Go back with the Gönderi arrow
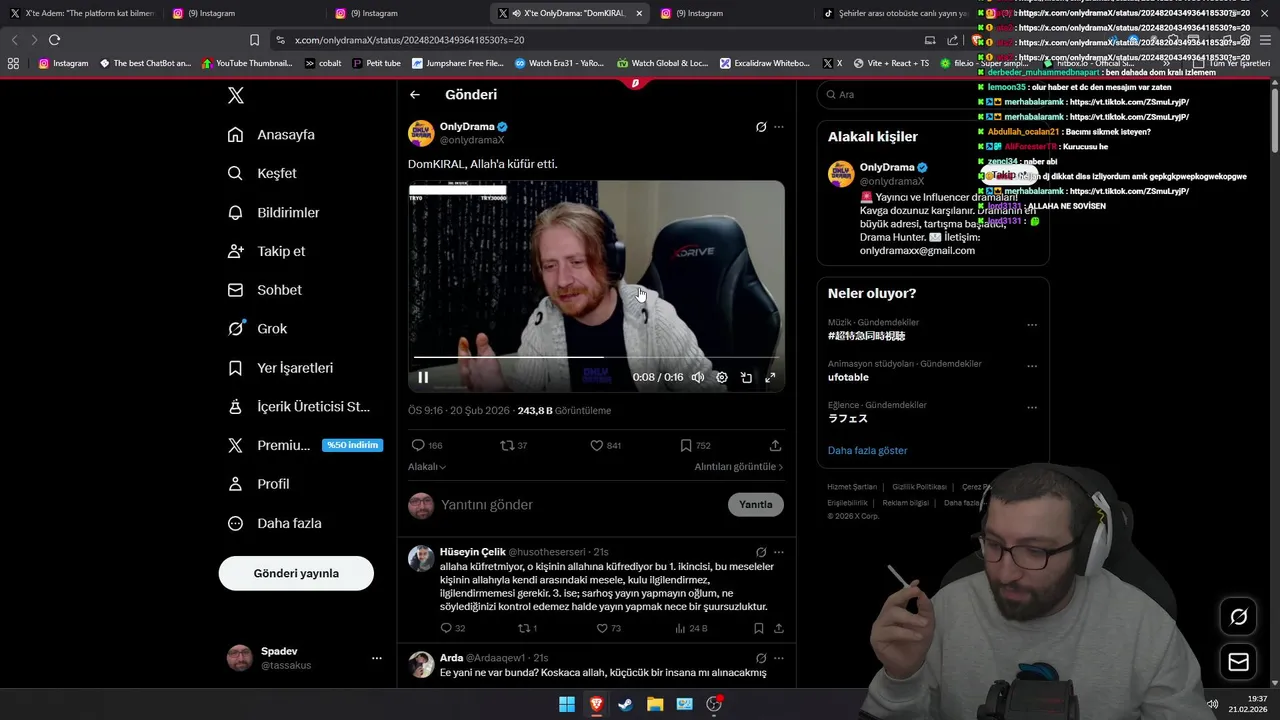 click(415, 95)
